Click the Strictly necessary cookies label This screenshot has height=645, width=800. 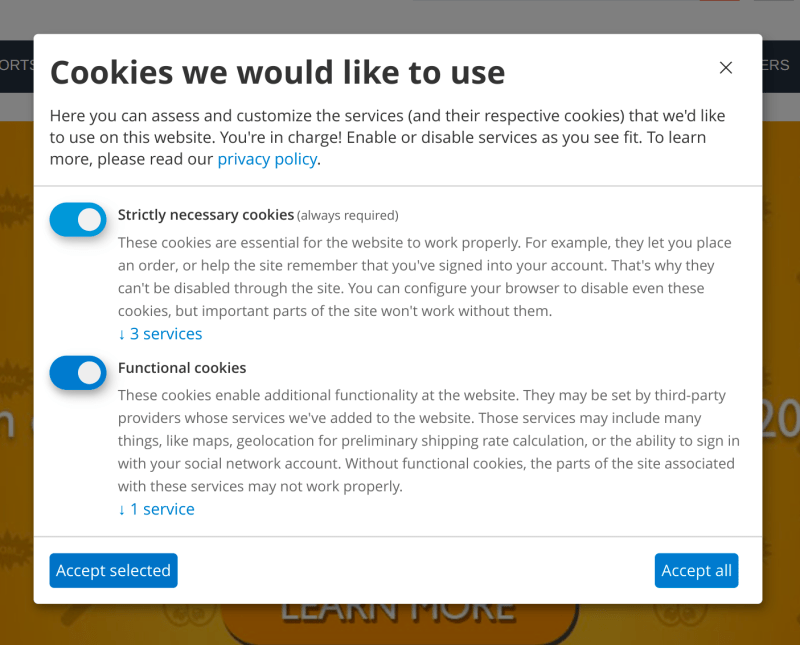(206, 215)
